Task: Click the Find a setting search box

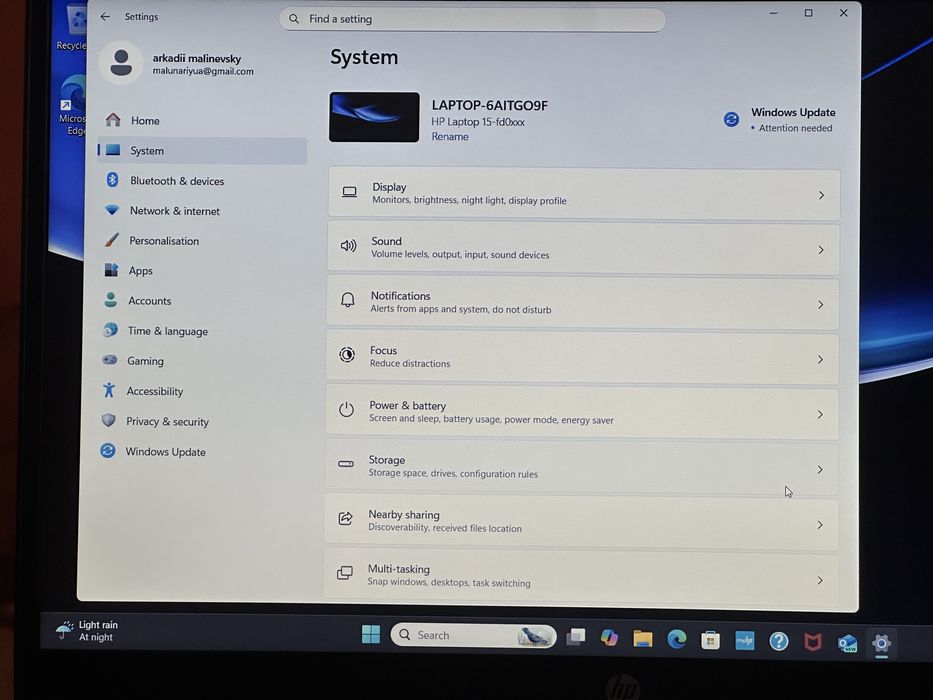Action: [x=472, y=19]
